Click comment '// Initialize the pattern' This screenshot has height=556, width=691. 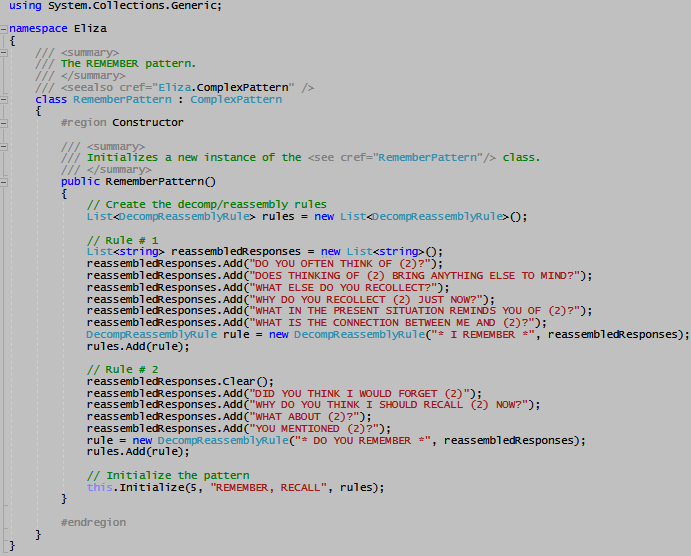[168, 475]
